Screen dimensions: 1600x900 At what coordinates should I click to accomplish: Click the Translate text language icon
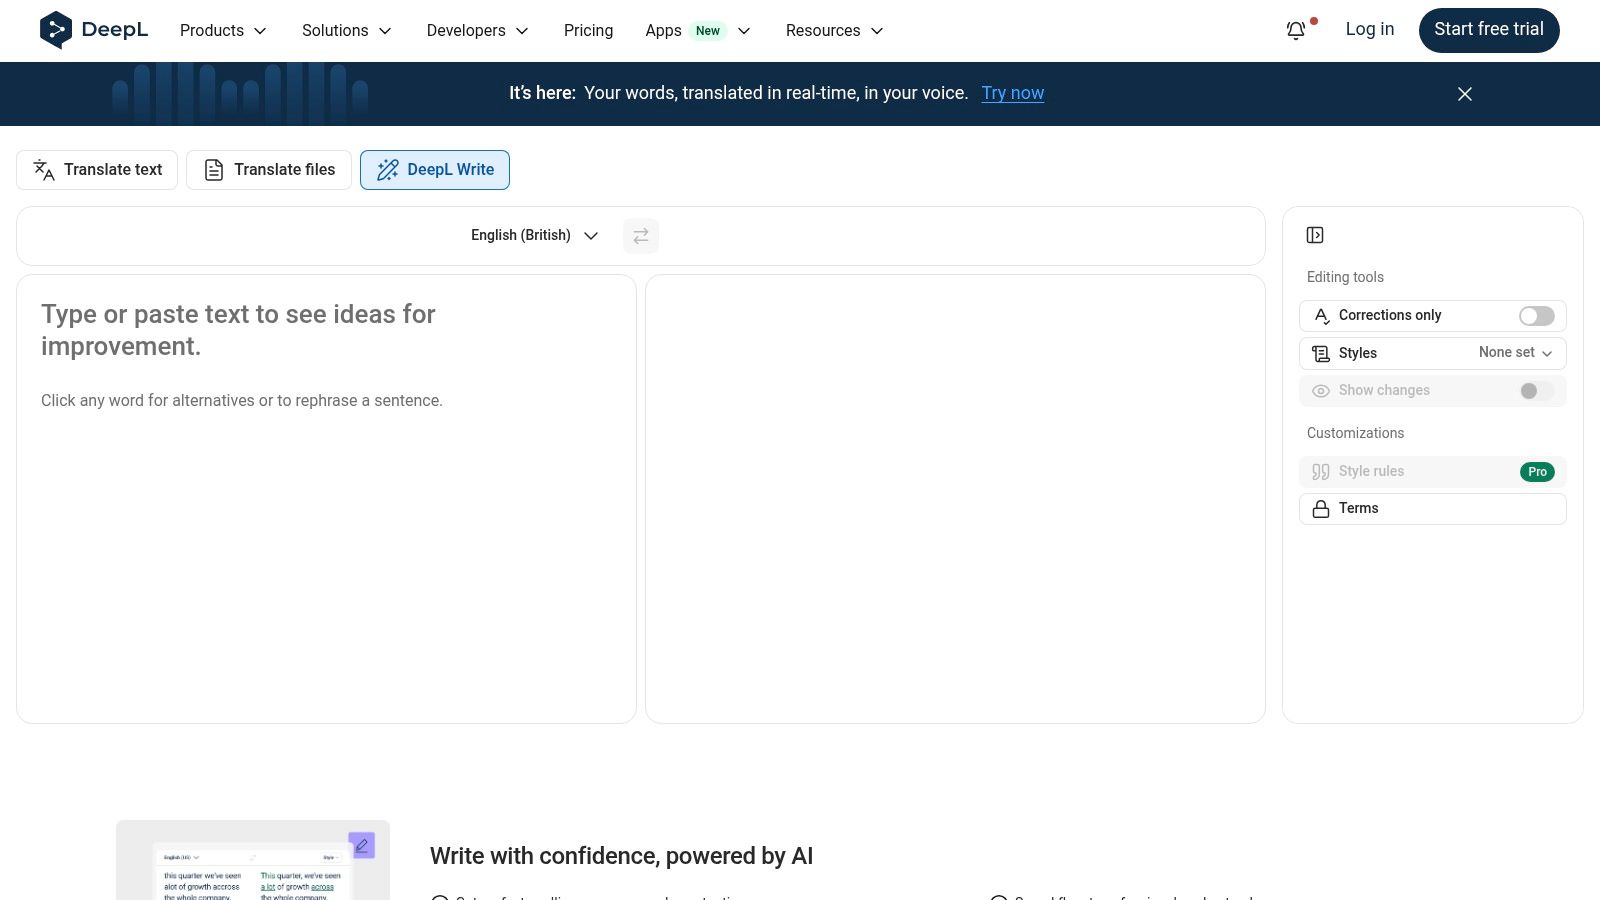pyautogui.click(x=44, y=170)
